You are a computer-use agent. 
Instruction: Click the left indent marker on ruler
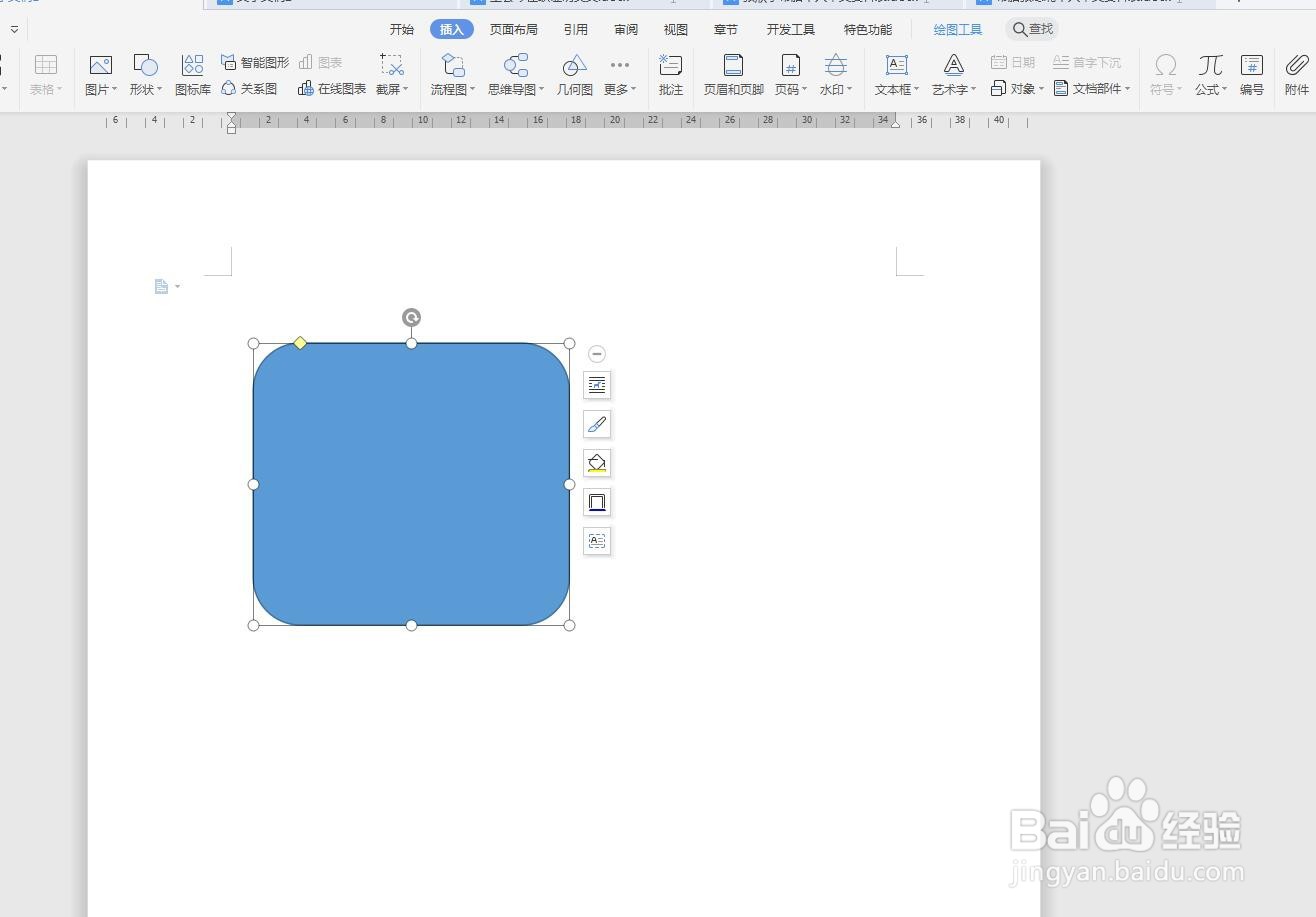pos(232,123)
